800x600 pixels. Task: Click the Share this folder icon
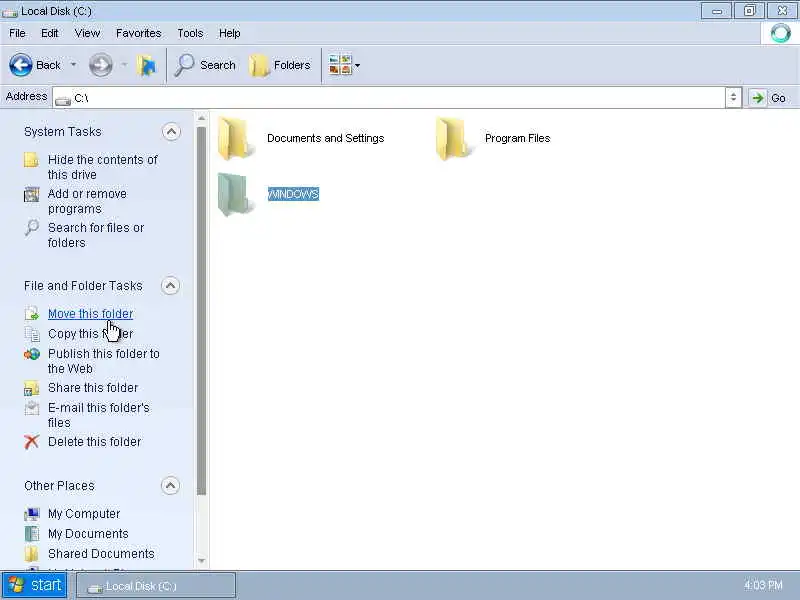coord(32,388)
